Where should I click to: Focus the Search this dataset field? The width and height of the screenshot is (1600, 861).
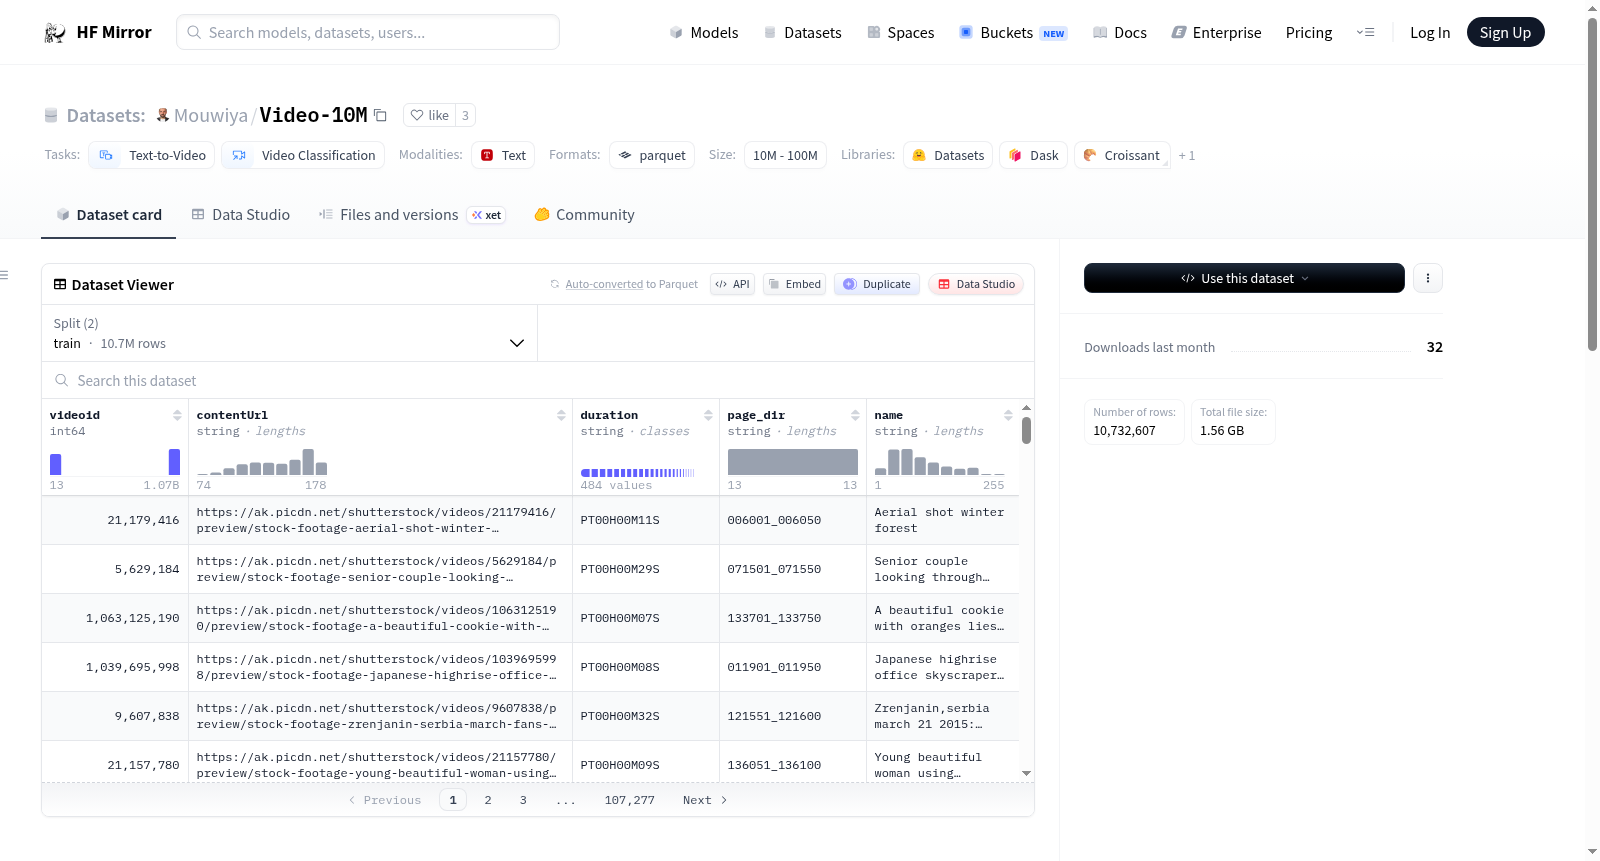(x=538, y=381)
